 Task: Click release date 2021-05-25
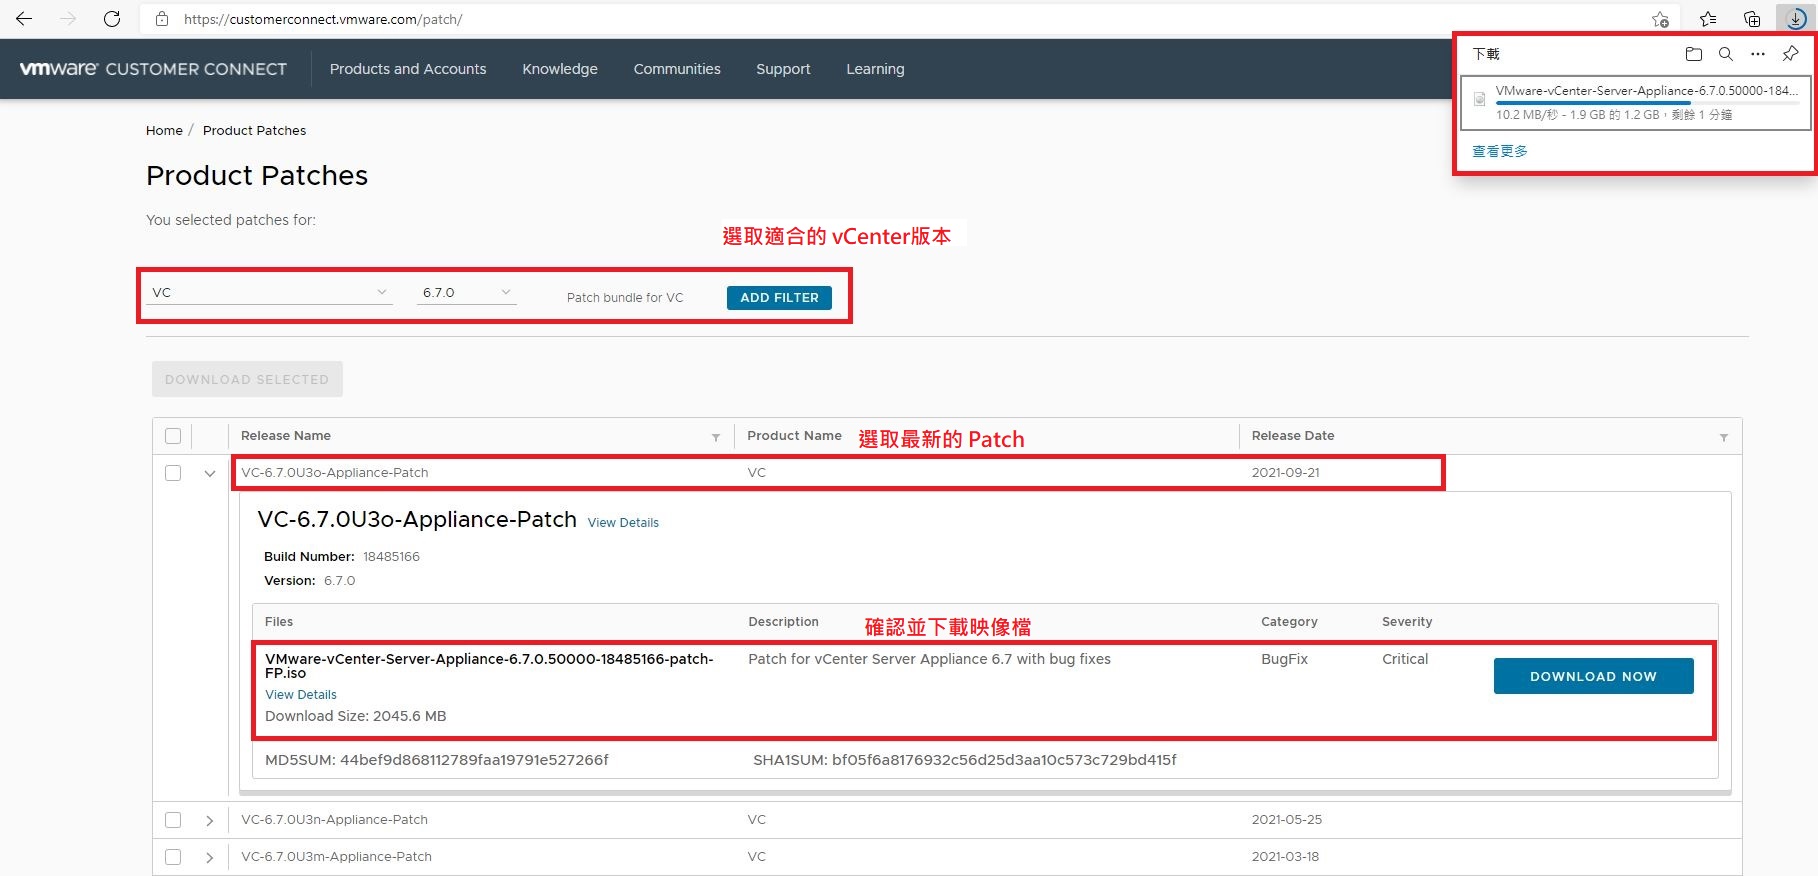point(1287,820)
